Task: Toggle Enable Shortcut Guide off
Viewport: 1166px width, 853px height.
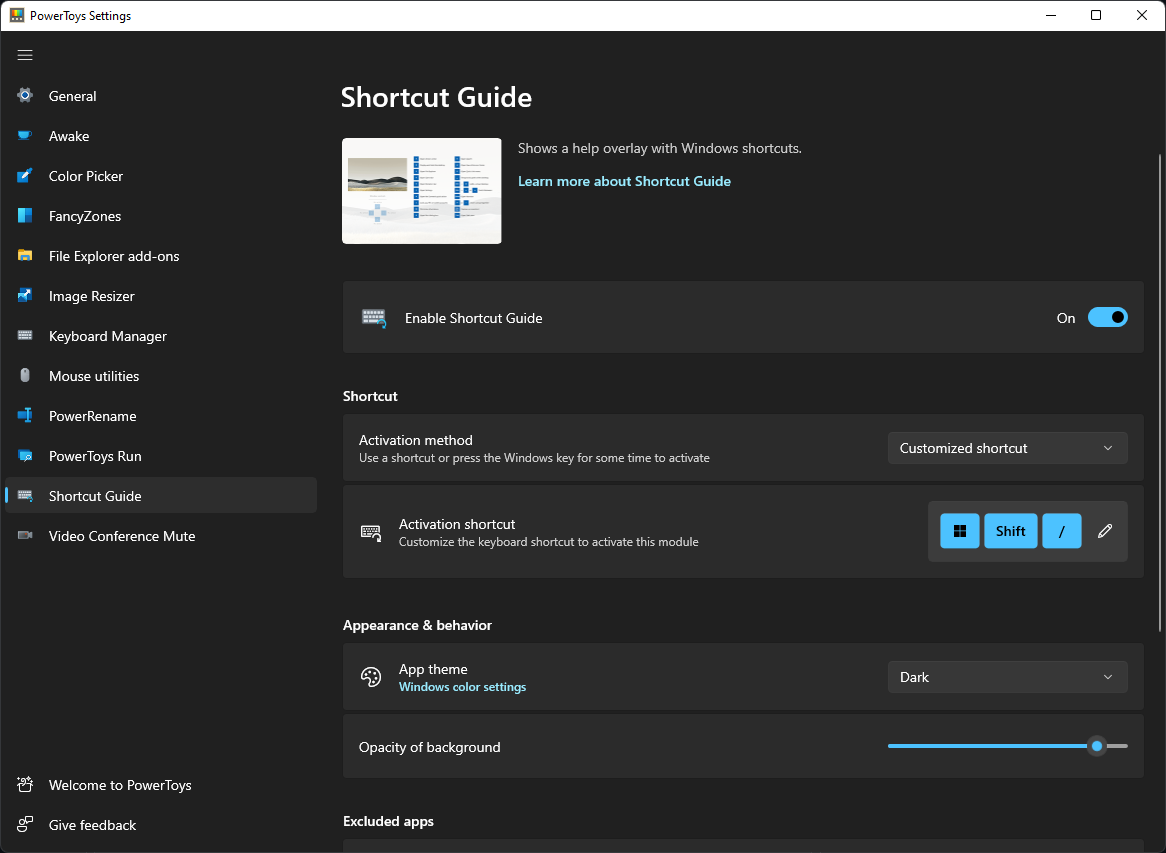Action: [x=1107, y=317]
